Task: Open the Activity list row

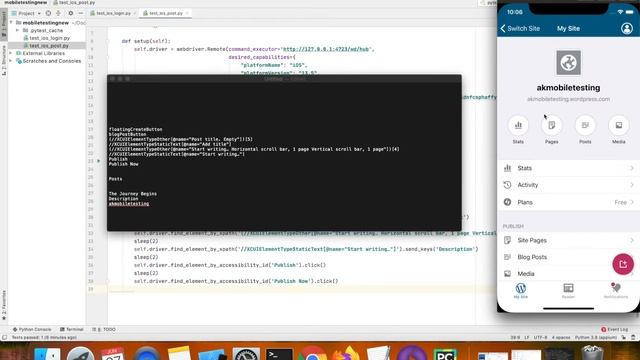Action: [568, 185]
